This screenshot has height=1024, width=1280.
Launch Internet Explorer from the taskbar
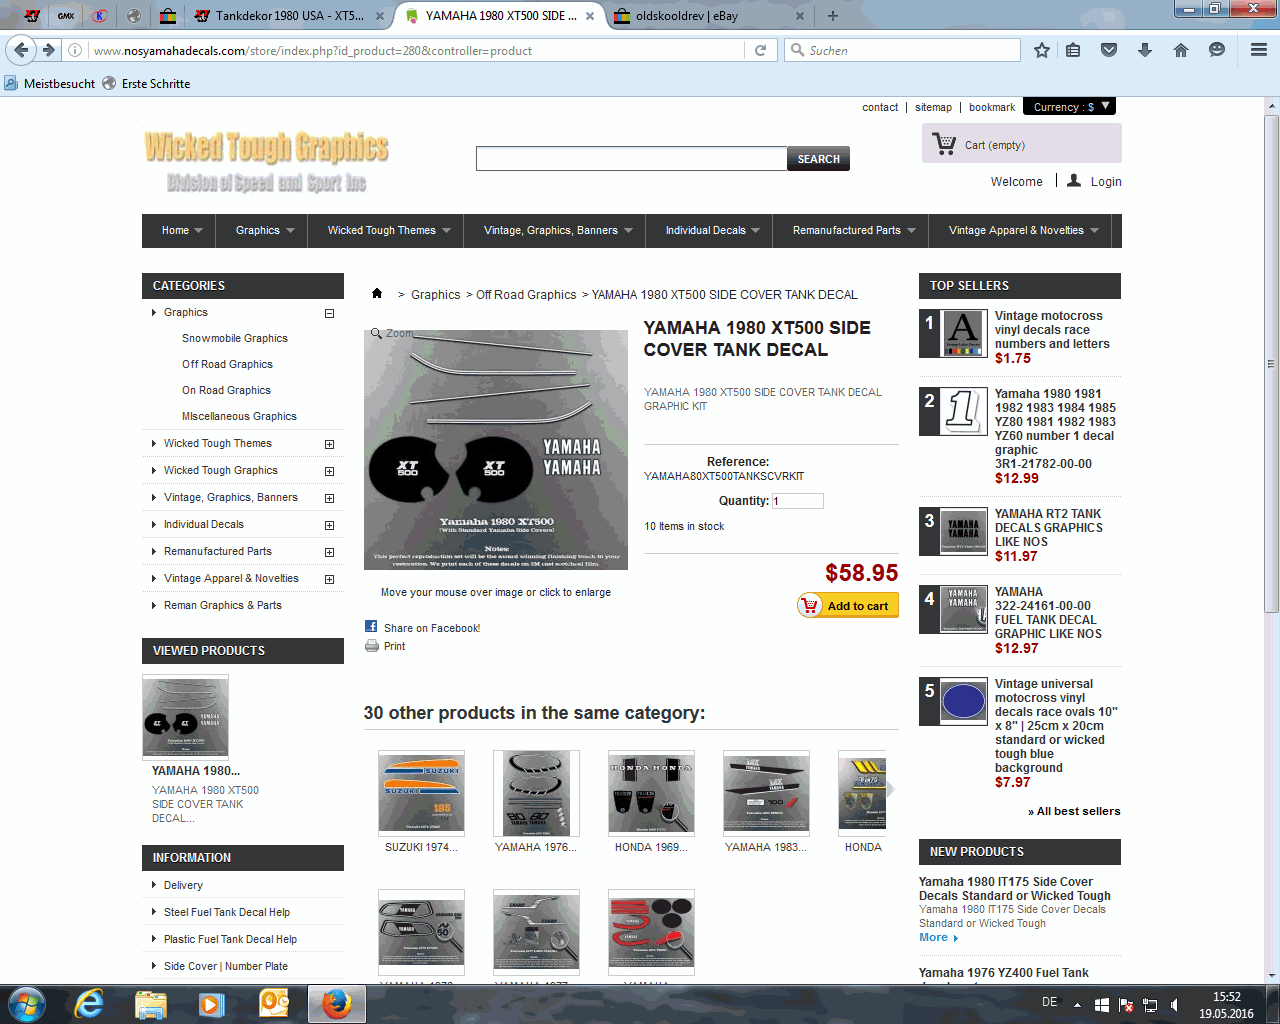(89, 1003)
